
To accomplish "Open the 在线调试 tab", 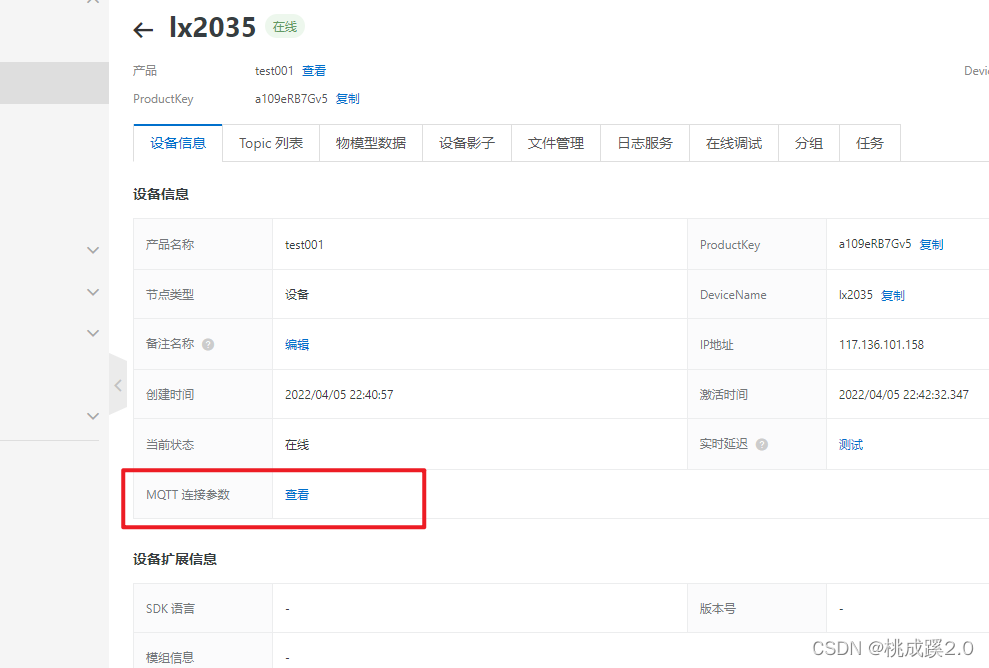I will (734, 143).
